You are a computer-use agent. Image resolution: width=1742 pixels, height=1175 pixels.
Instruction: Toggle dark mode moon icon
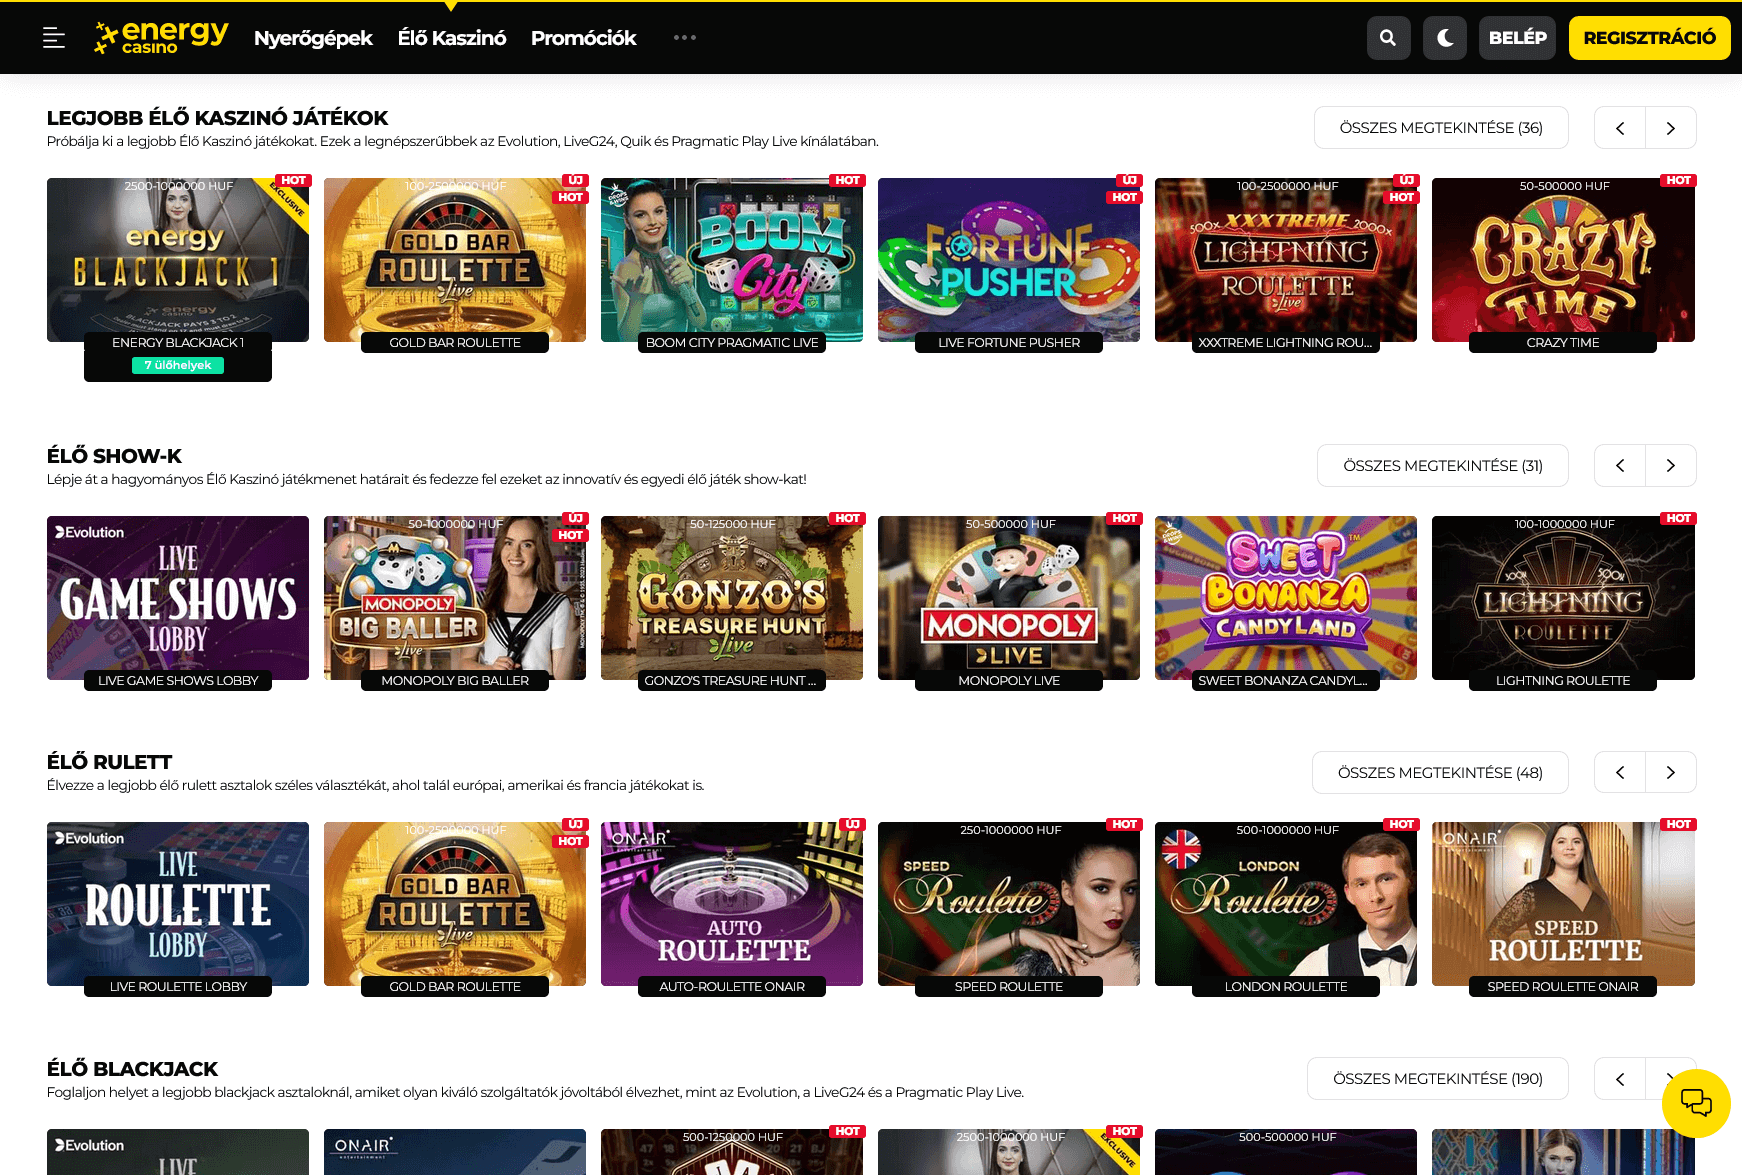[1445, 38]
